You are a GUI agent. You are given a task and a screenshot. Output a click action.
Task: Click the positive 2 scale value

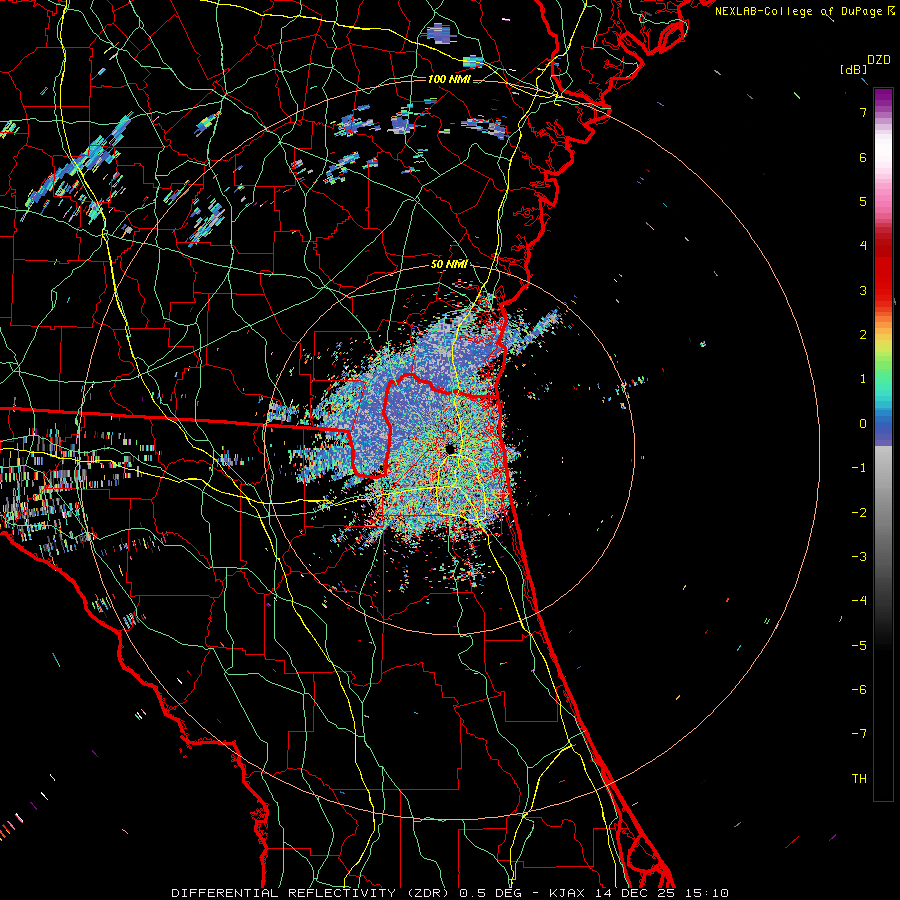[x=863, y=335]
